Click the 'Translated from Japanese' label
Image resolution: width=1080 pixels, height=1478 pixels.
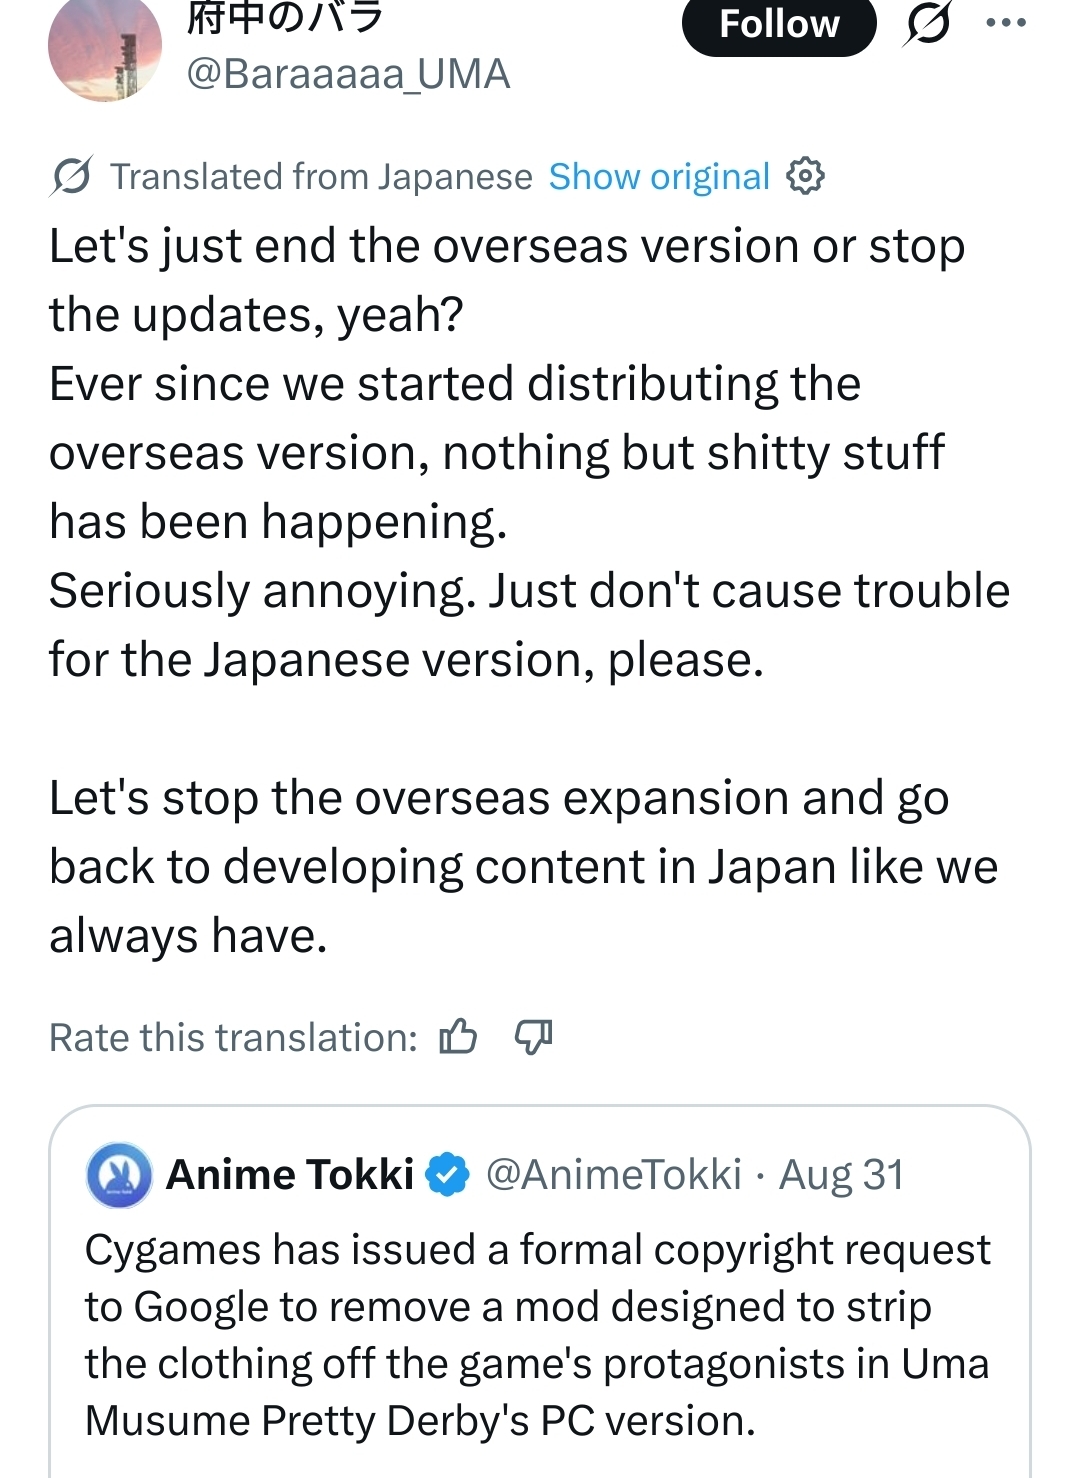coord(321,177)
